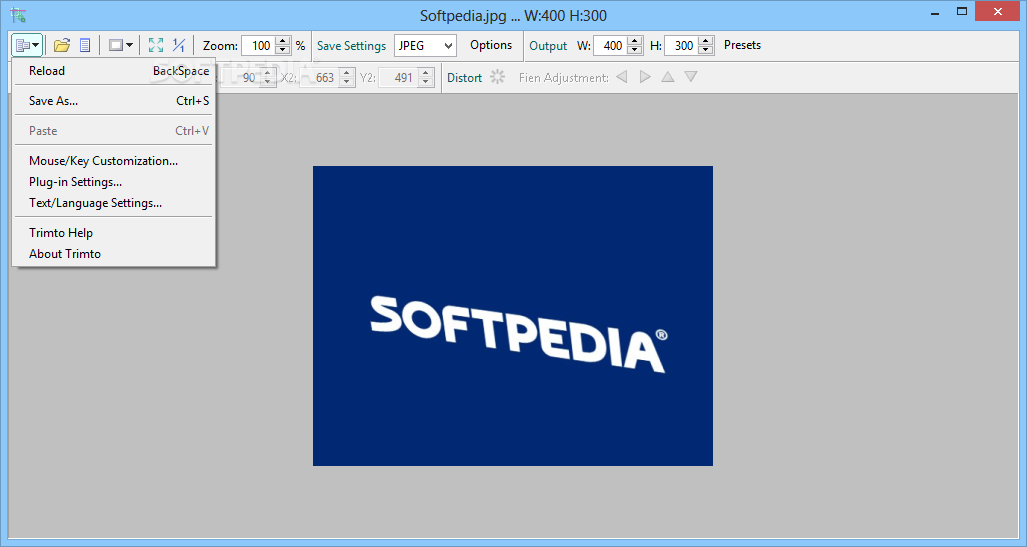Click the Save Settings label

pos(352,45)
